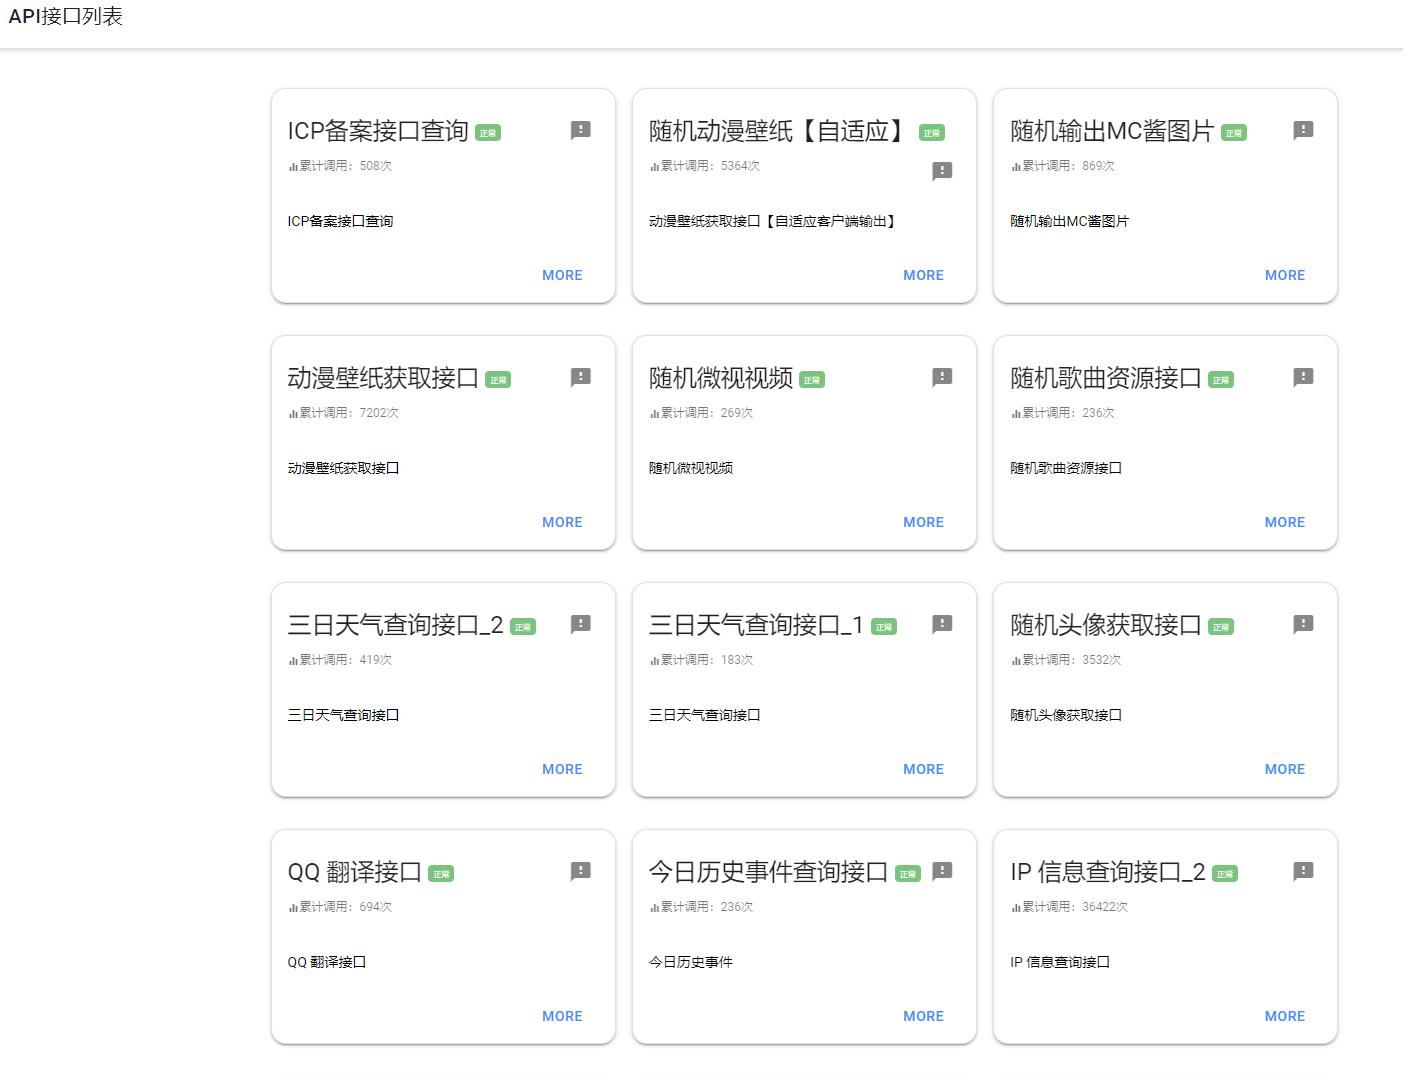Screen dimensions: 1403x1074
Task: Open MORE for IP 信息查询接口_2
Action: [x=1284, y=1016]
